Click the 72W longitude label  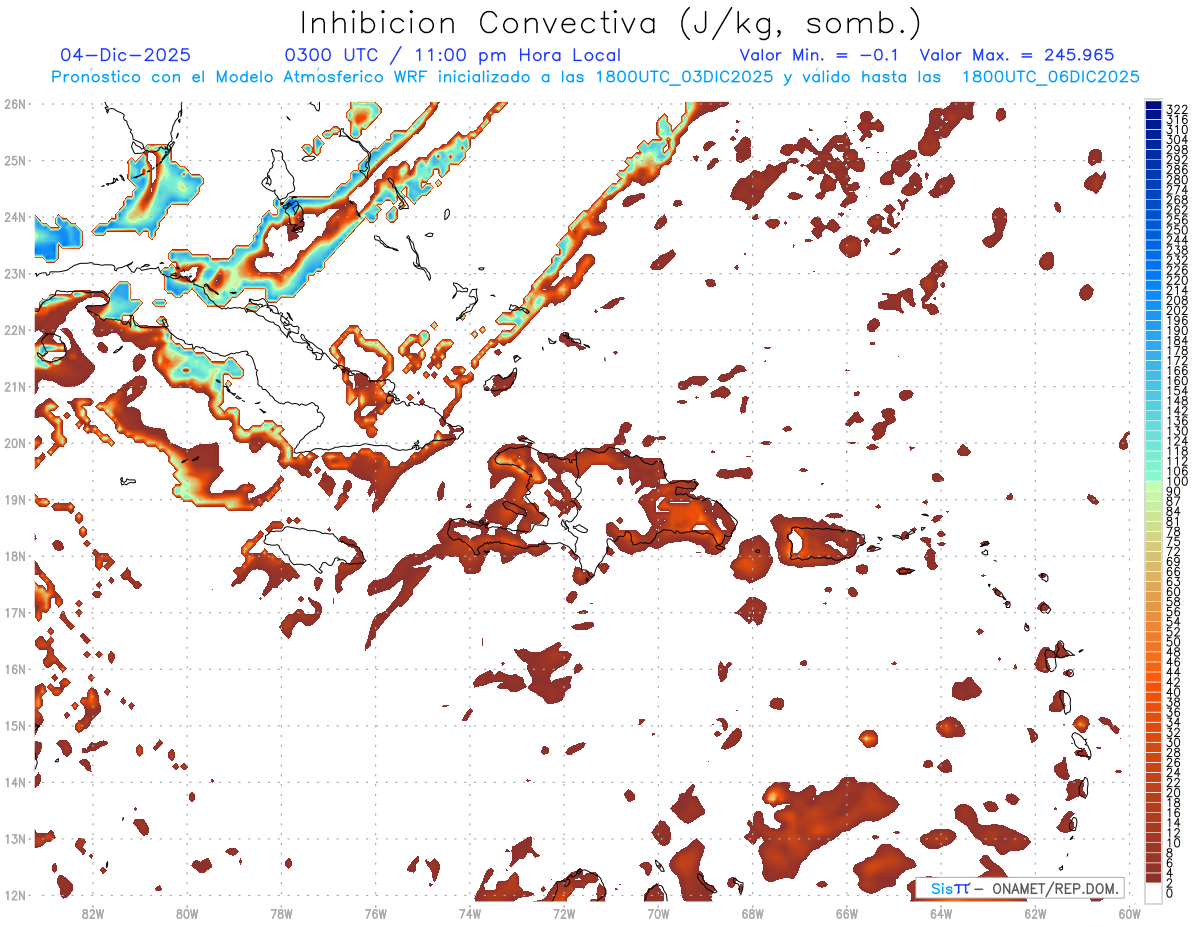click(x=564, y=913)
